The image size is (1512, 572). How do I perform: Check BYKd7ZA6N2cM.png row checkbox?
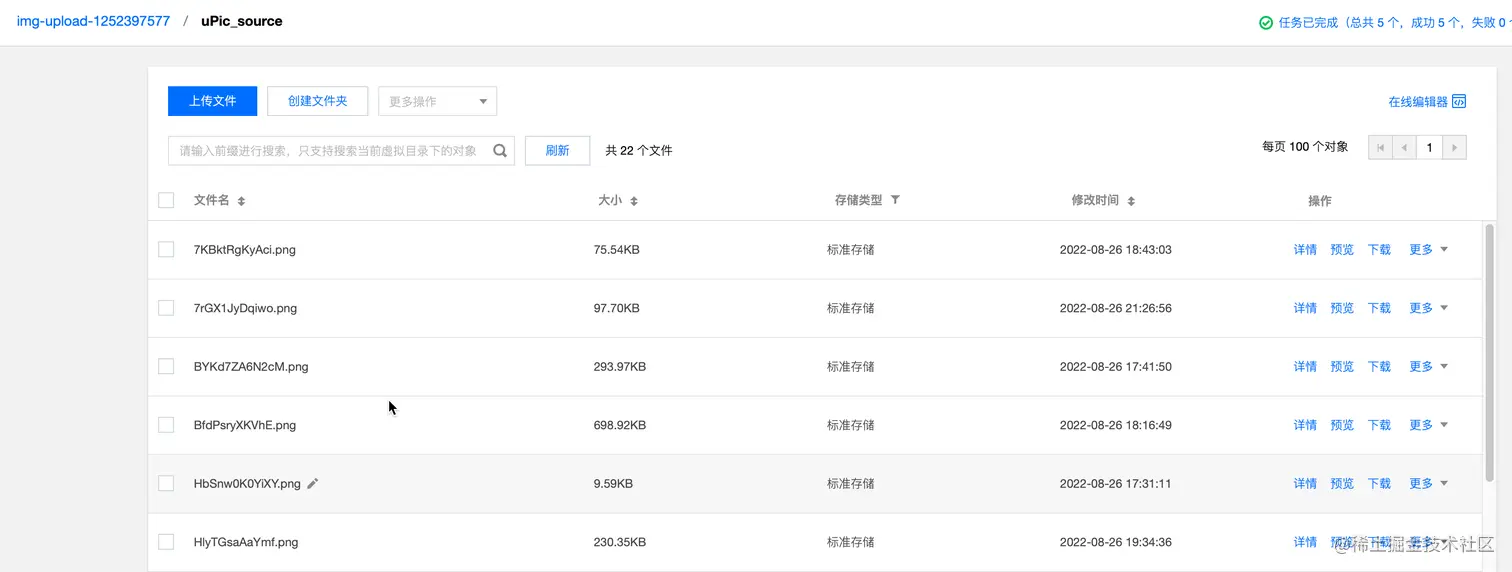coord(166,366)
